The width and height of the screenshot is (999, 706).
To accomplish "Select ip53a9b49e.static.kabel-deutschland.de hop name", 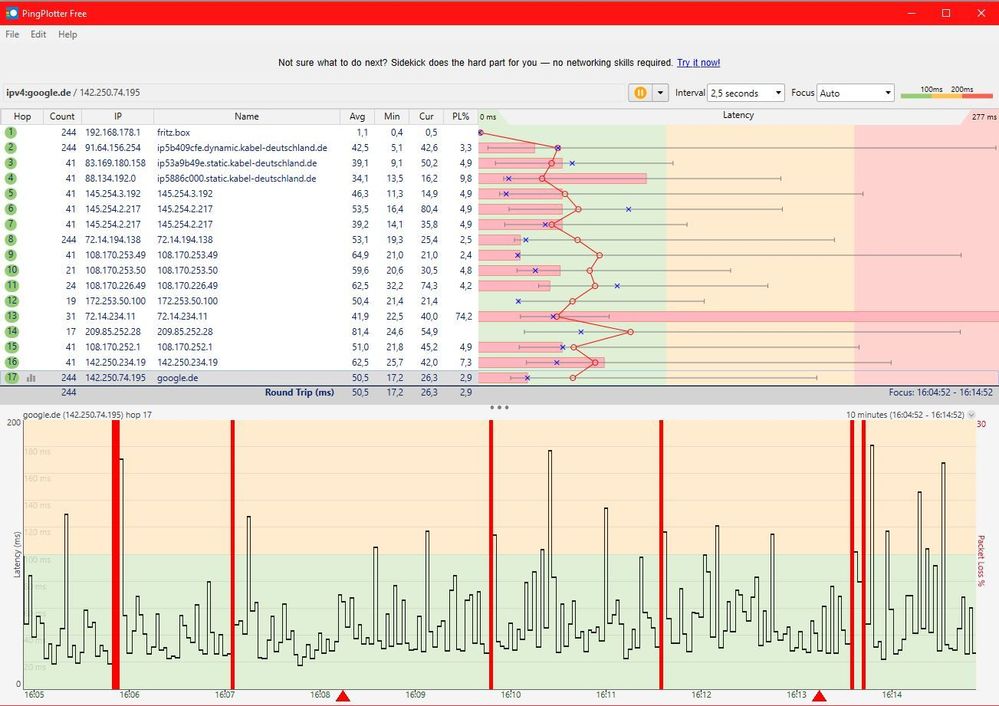I will tap(237, 163).
